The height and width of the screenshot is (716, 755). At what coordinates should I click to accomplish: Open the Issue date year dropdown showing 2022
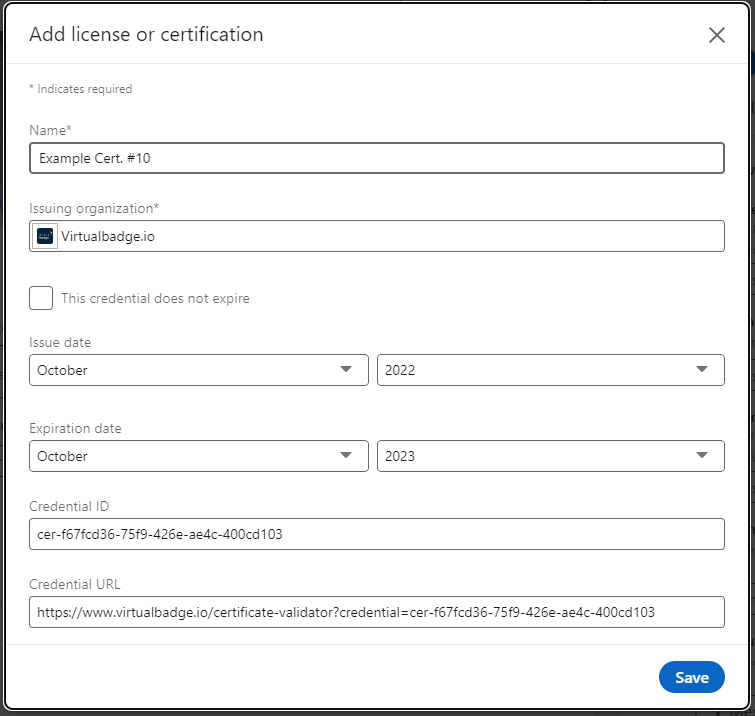coord(551,370)
